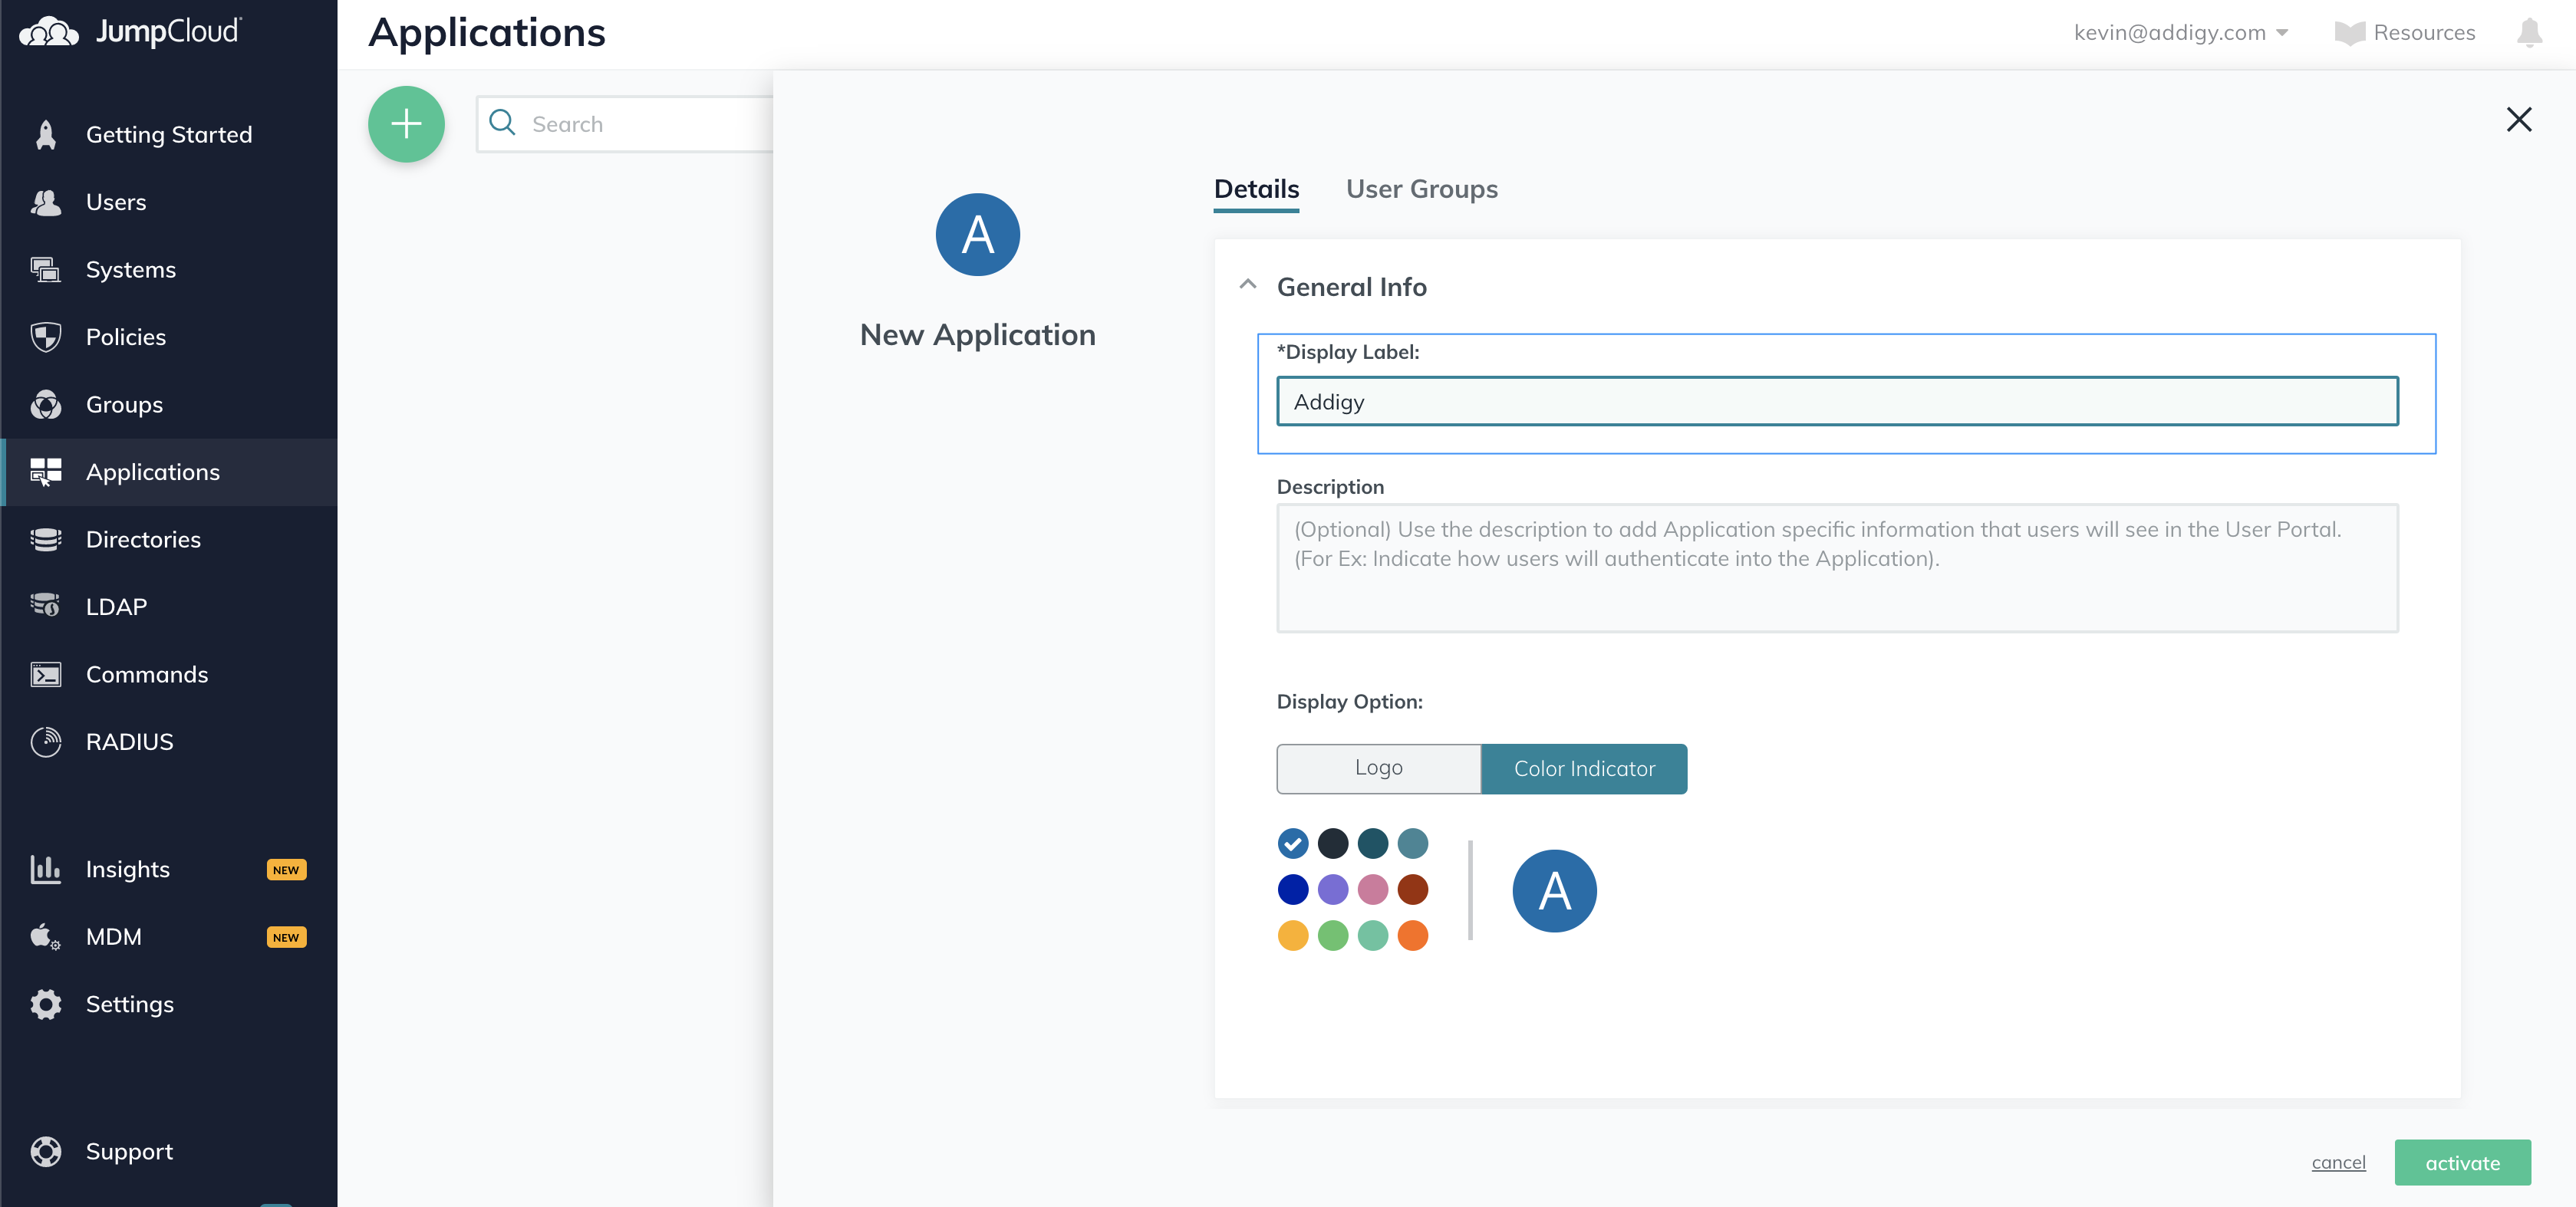Click the Insights chart icon

[46, 869]
